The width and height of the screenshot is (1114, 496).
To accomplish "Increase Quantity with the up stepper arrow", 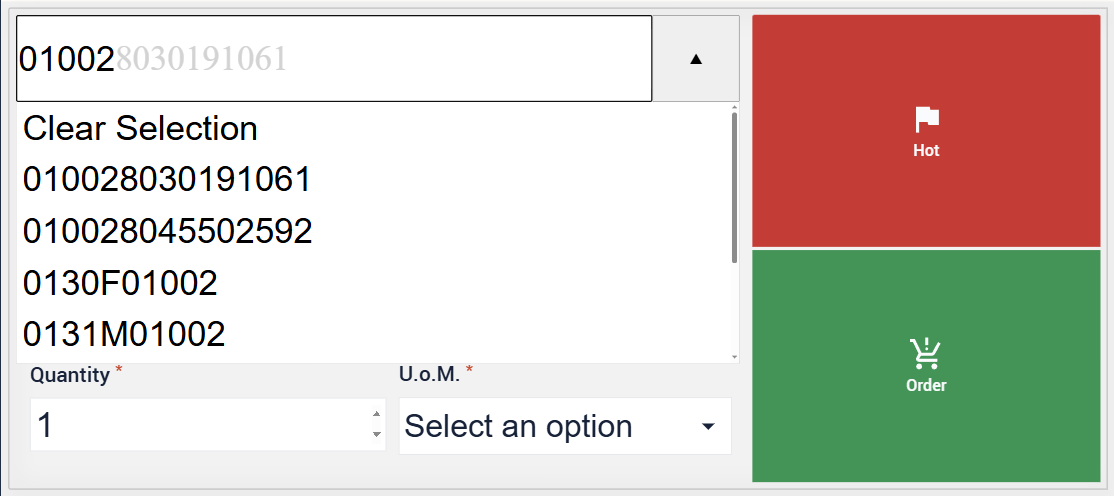I will pos(376,415).
